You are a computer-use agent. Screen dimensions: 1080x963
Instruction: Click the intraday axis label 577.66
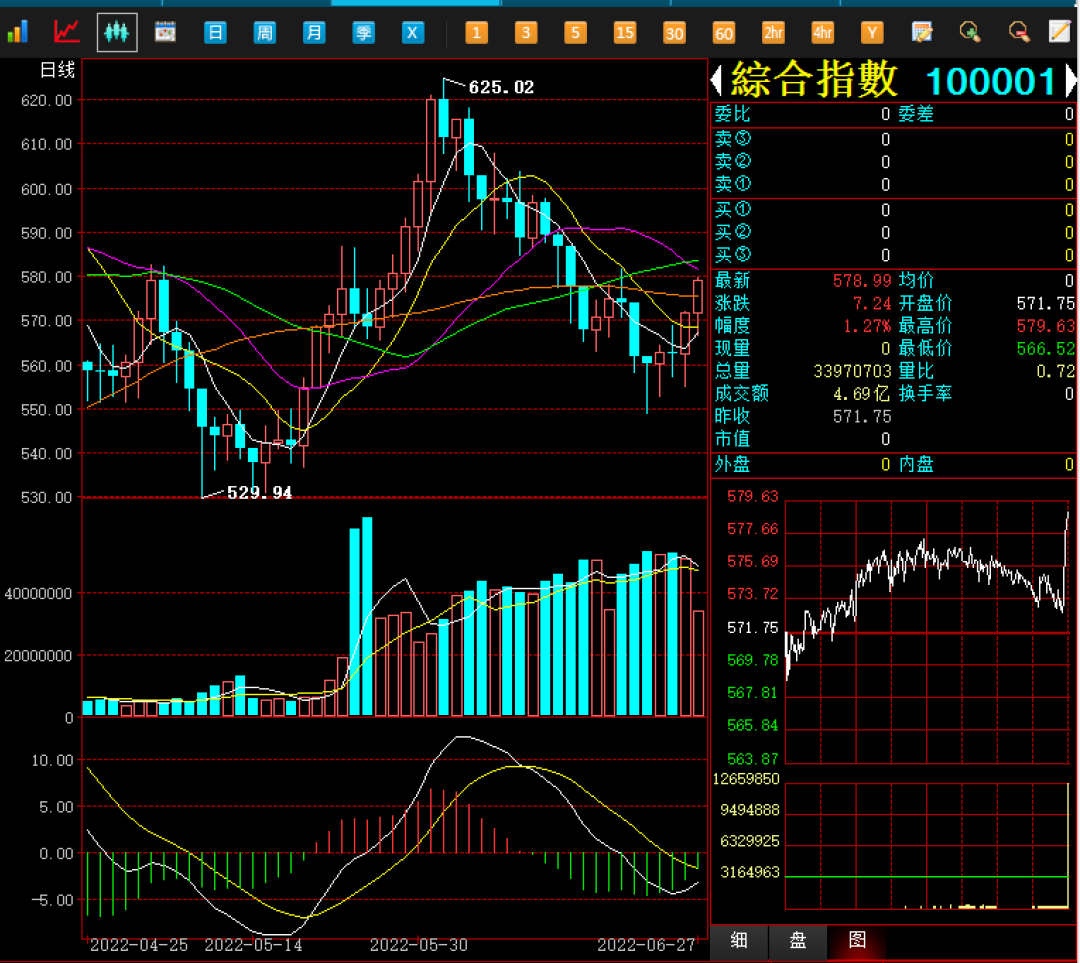pos(752,529)
